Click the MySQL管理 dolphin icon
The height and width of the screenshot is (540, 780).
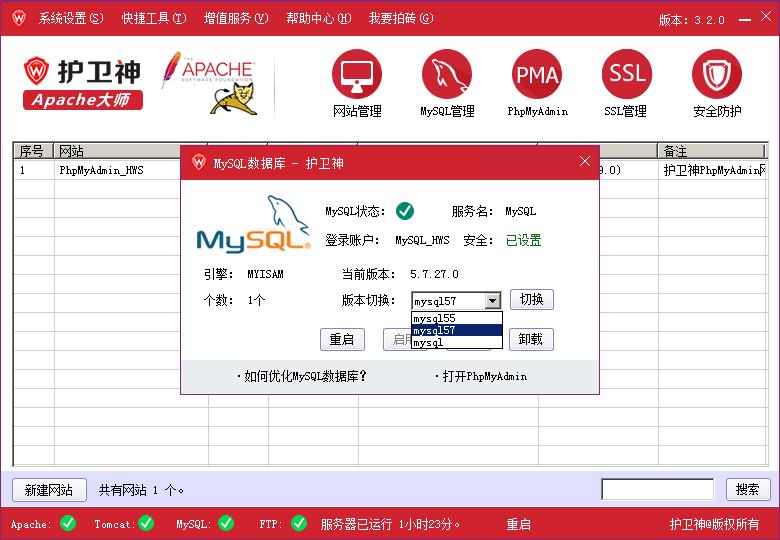click(447, 75)
